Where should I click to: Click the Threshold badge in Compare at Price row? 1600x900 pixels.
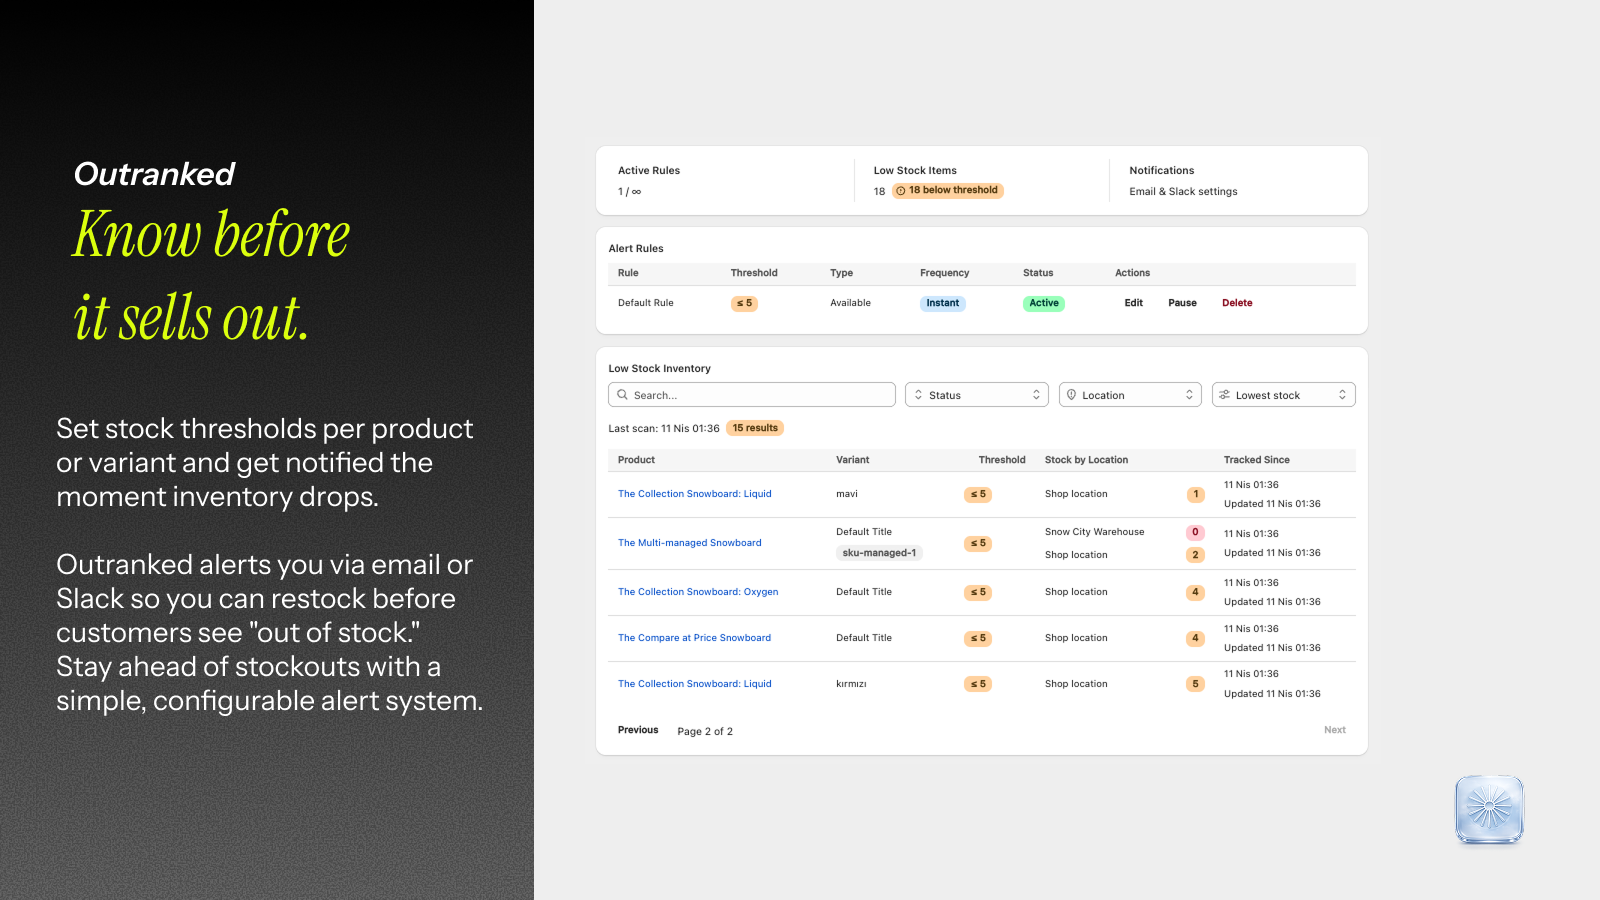[978, 638]
